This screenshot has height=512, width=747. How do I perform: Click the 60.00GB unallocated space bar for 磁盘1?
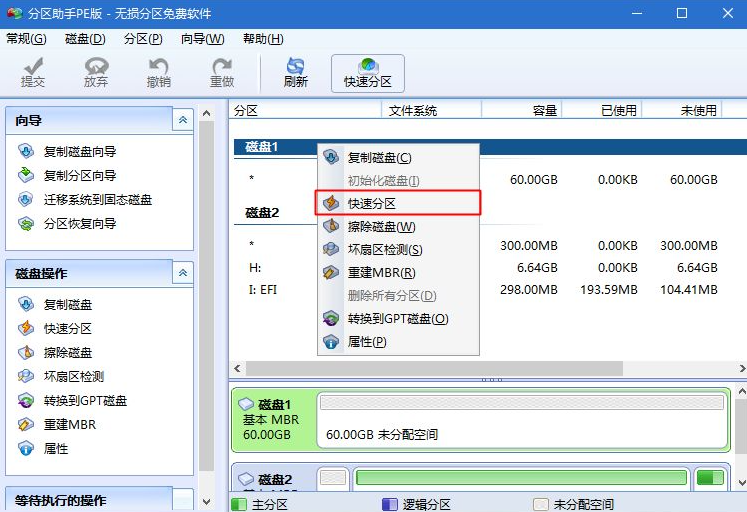(520, 419)
